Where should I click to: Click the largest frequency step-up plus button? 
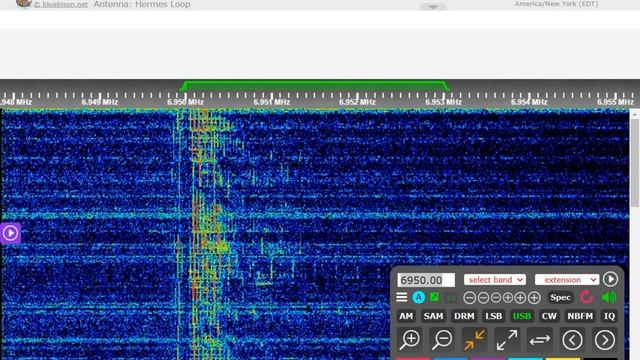534,298
